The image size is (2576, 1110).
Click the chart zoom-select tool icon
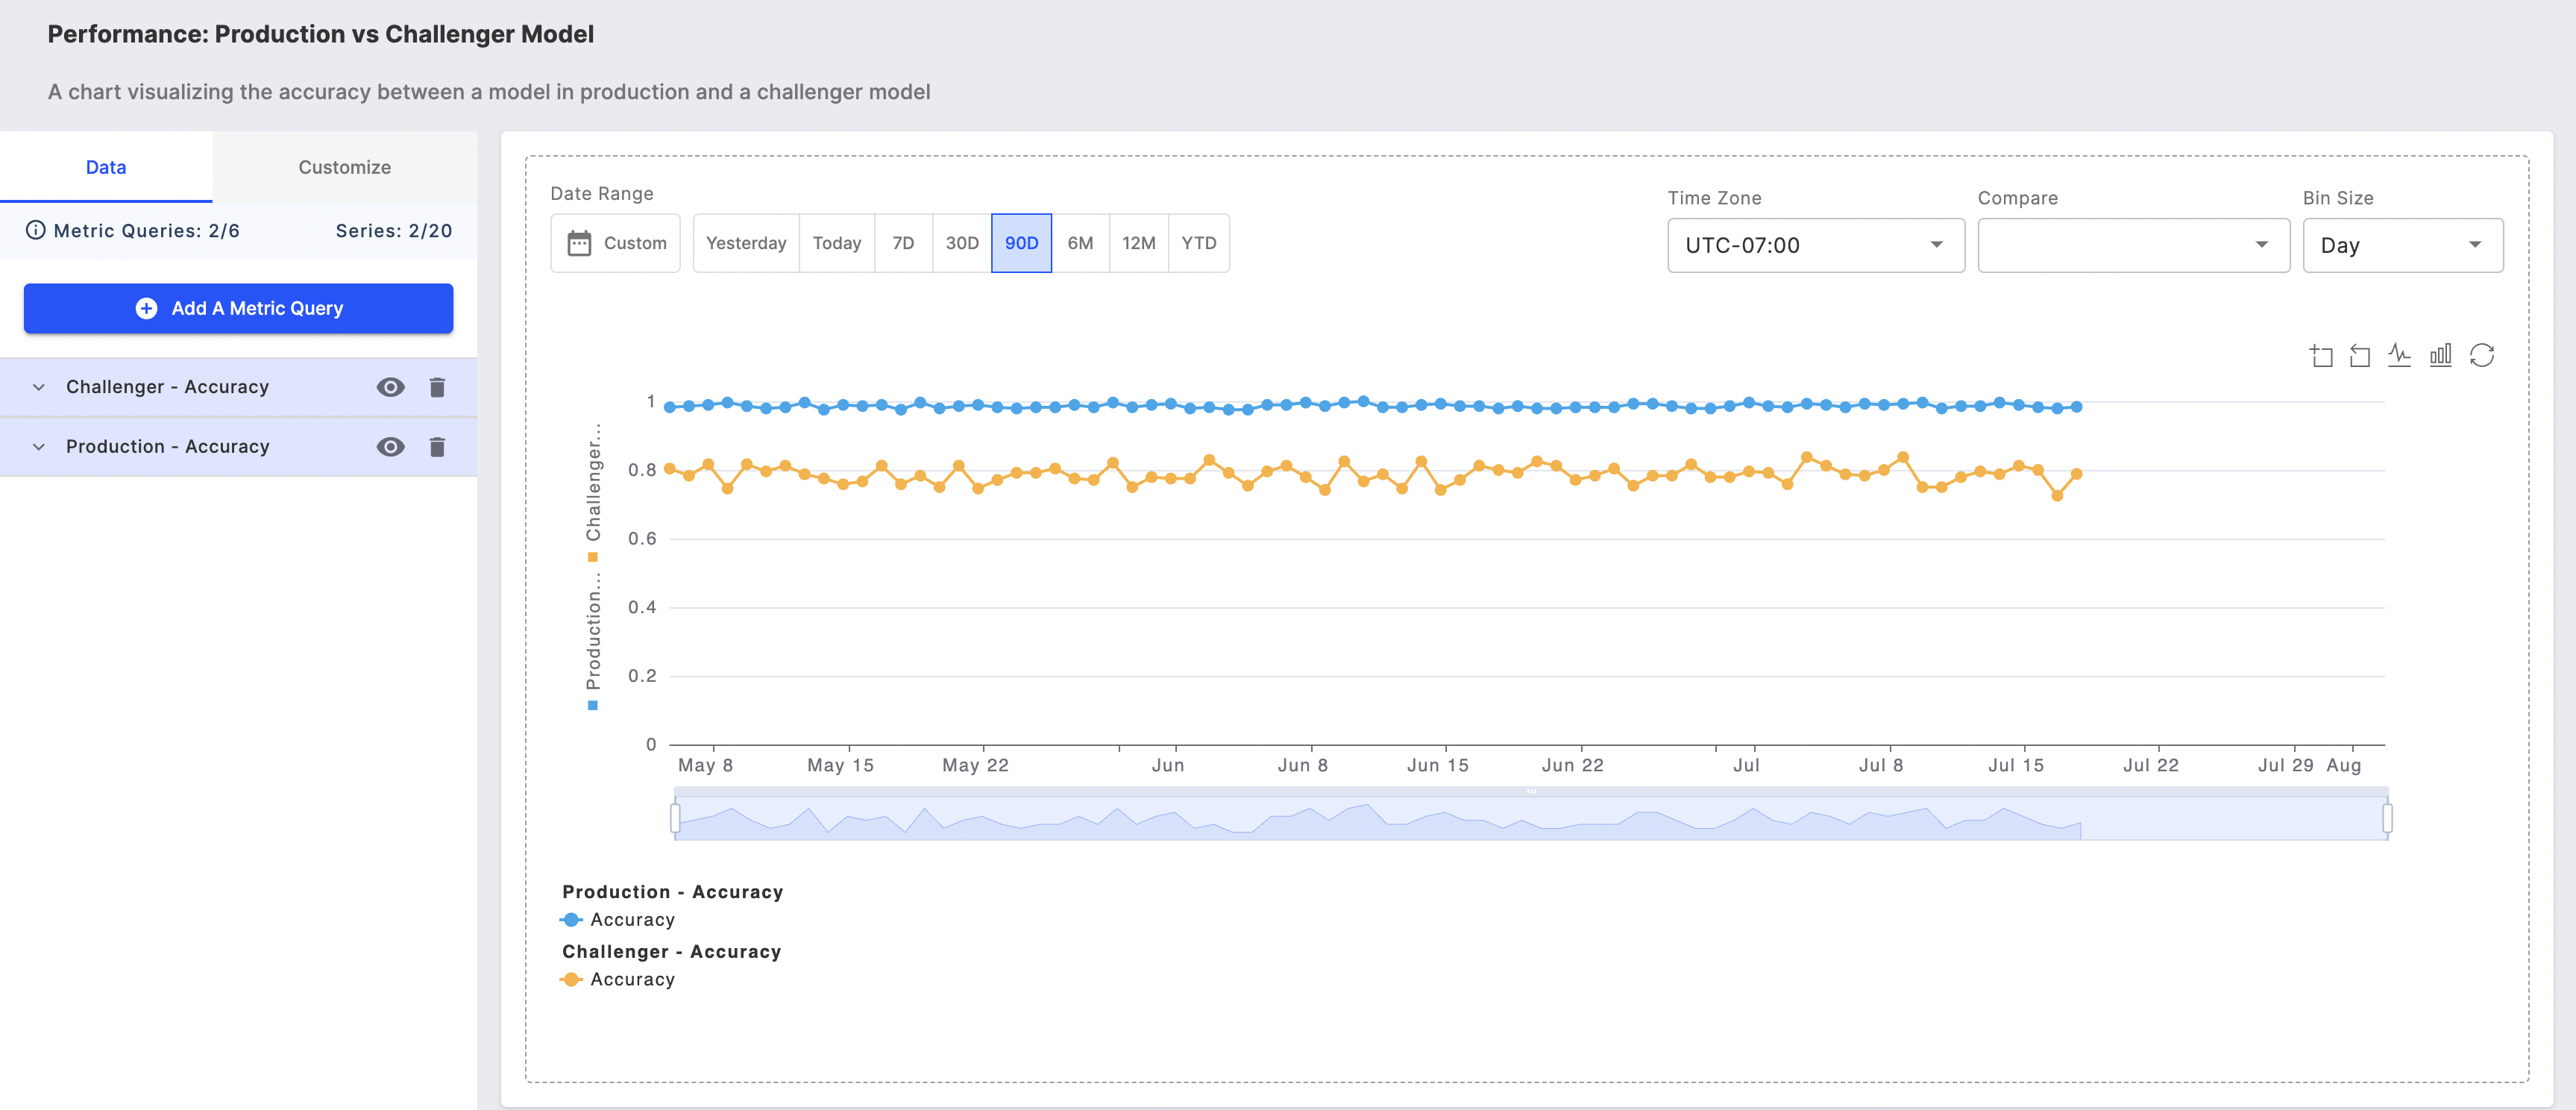coord(2321,356)
